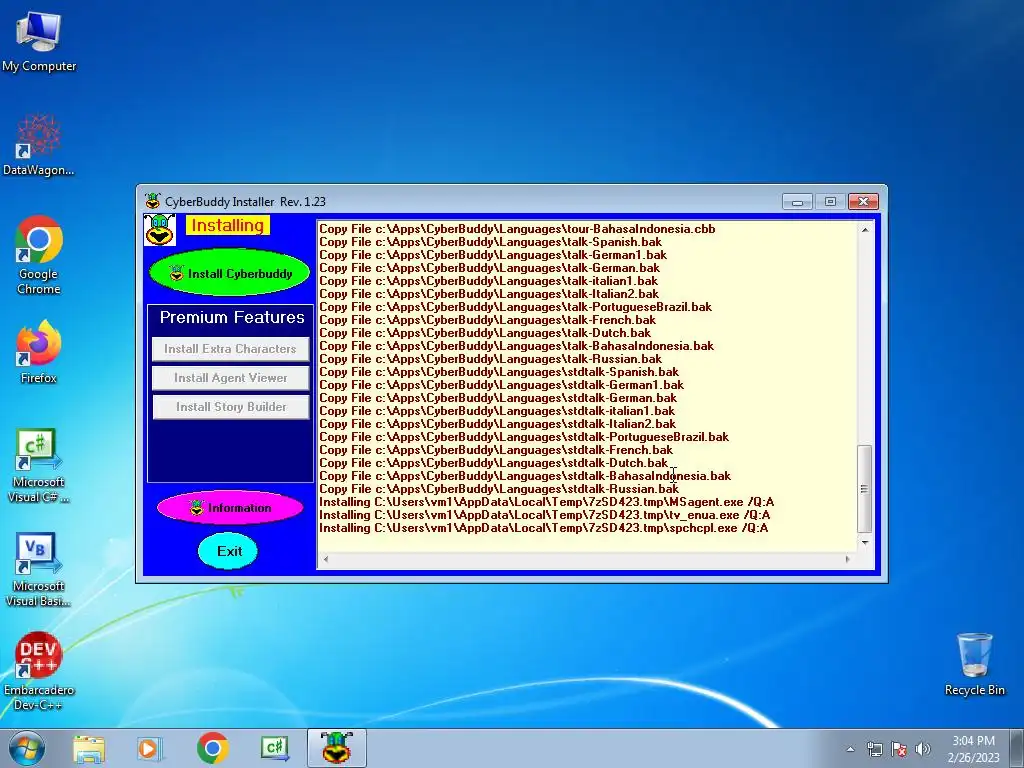Launch Google Chrome from the desktop
This screenshot has width=1024, height=768.
pos(39,255)
